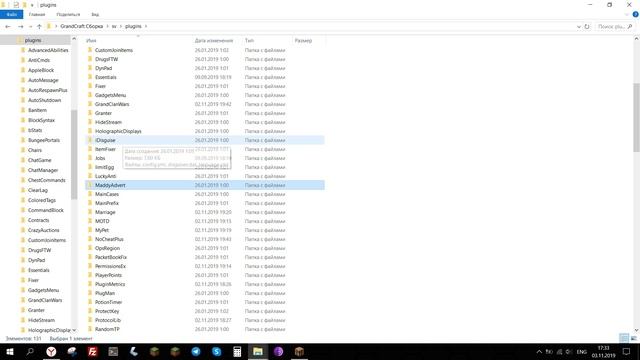Image resolution: width=640 pixels, height=360 pixels.
Task: Select the ProtocolLib folder name
Action: [108, 320]
